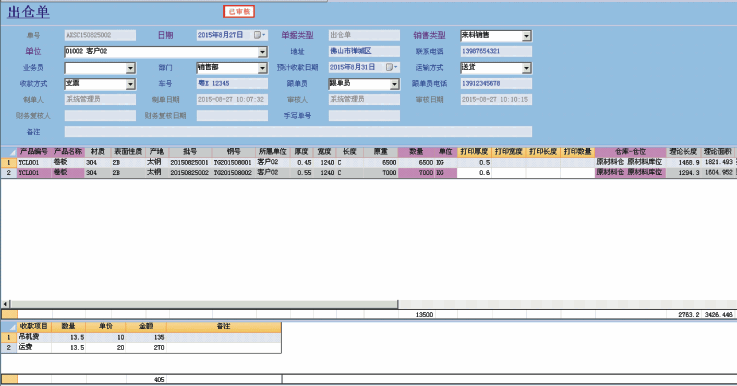Expand the 运输方式 dropdown
The height and width of the screenshot is (386, 737).
coord(526,68)
